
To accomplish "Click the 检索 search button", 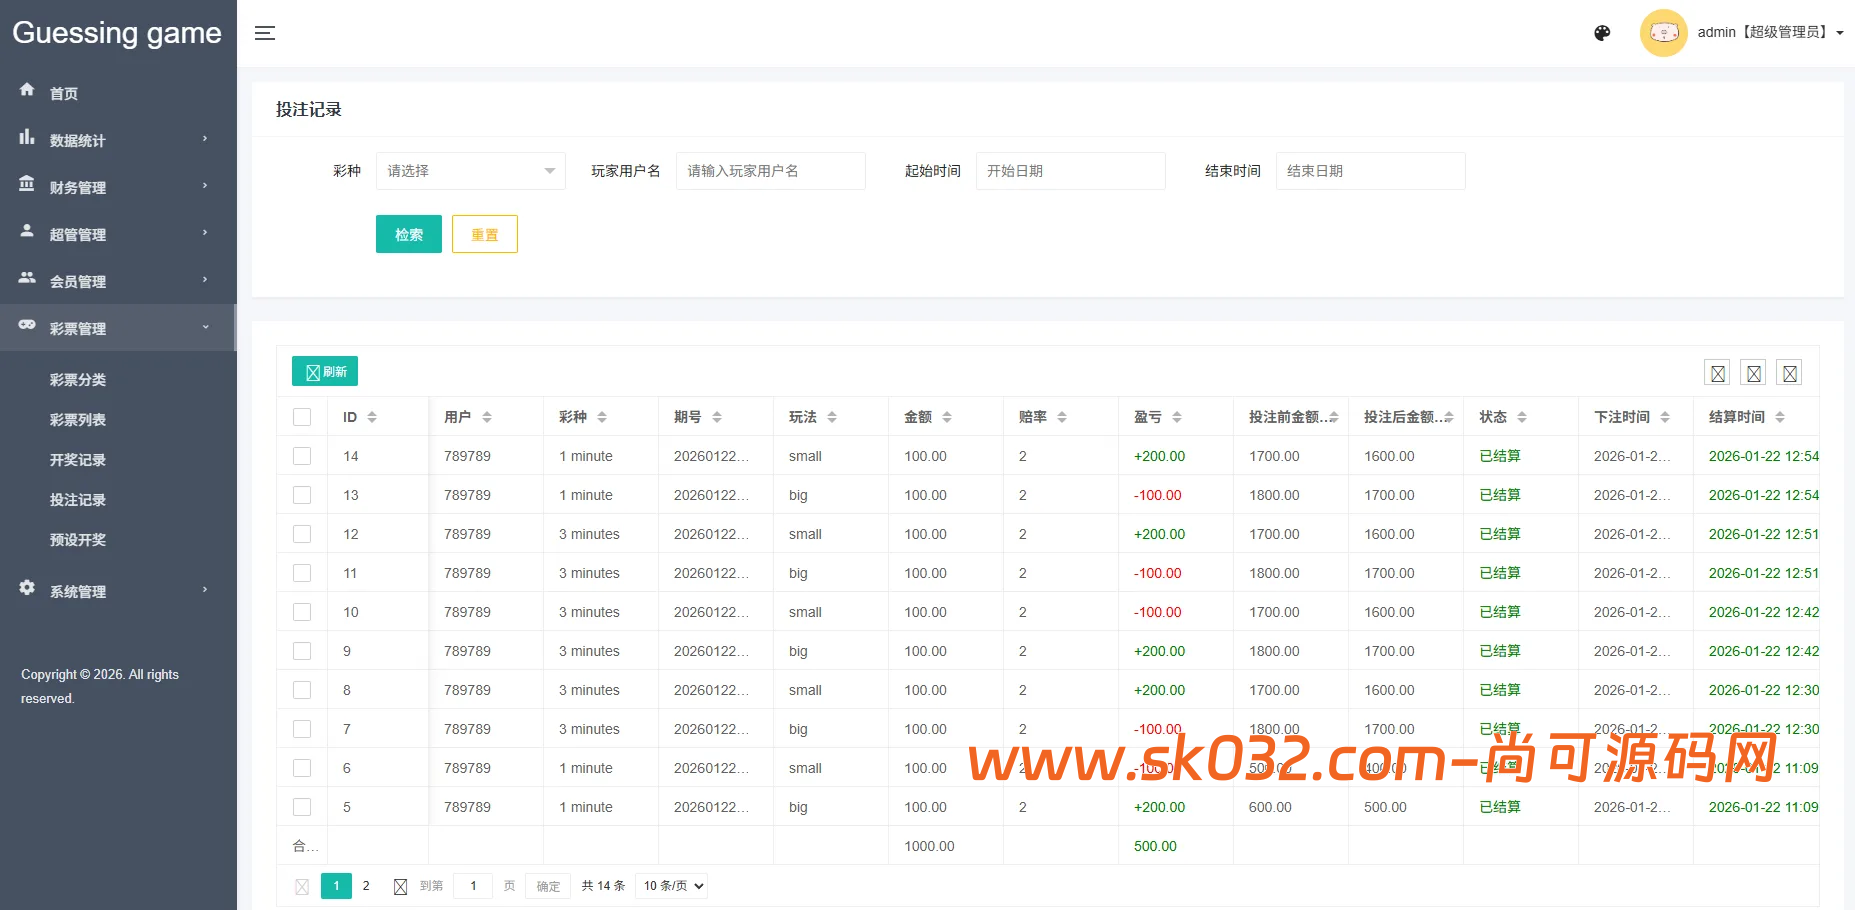I will (x=408, y=233).
